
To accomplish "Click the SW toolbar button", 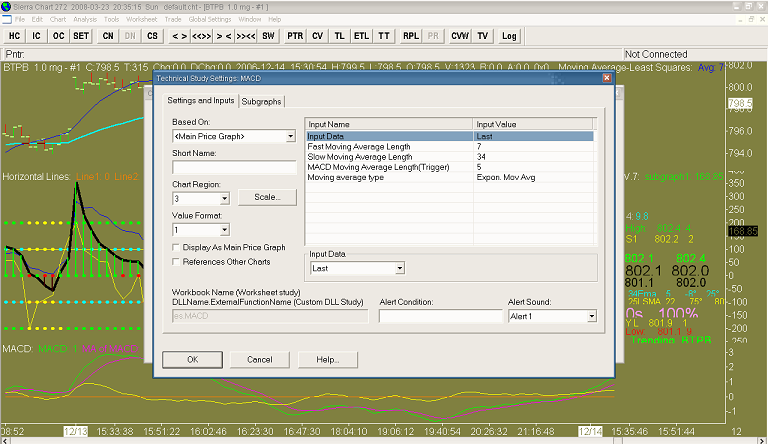I will [268, 36].
